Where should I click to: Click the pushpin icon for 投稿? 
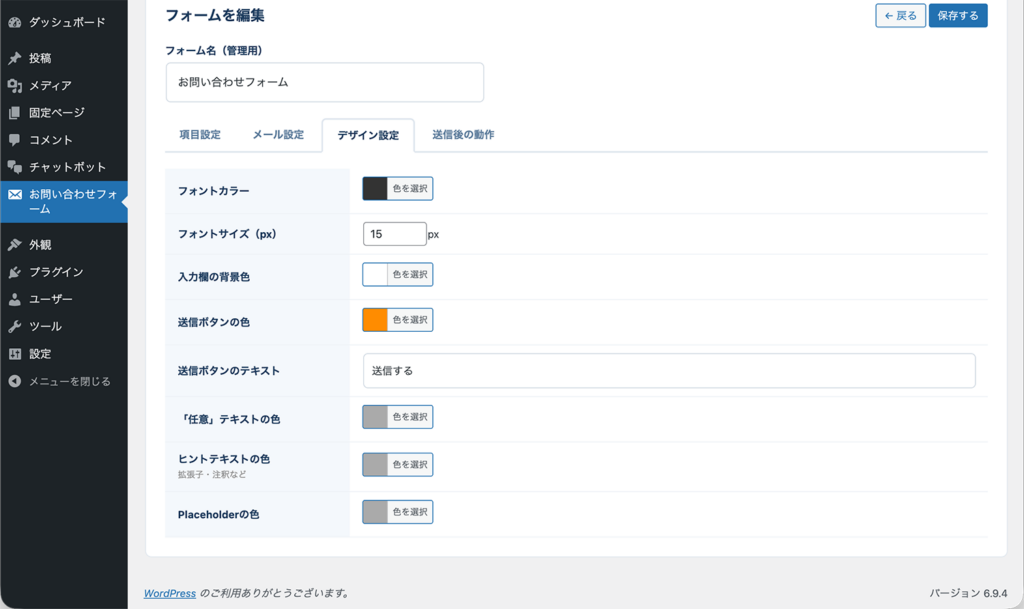click(15, 59)
